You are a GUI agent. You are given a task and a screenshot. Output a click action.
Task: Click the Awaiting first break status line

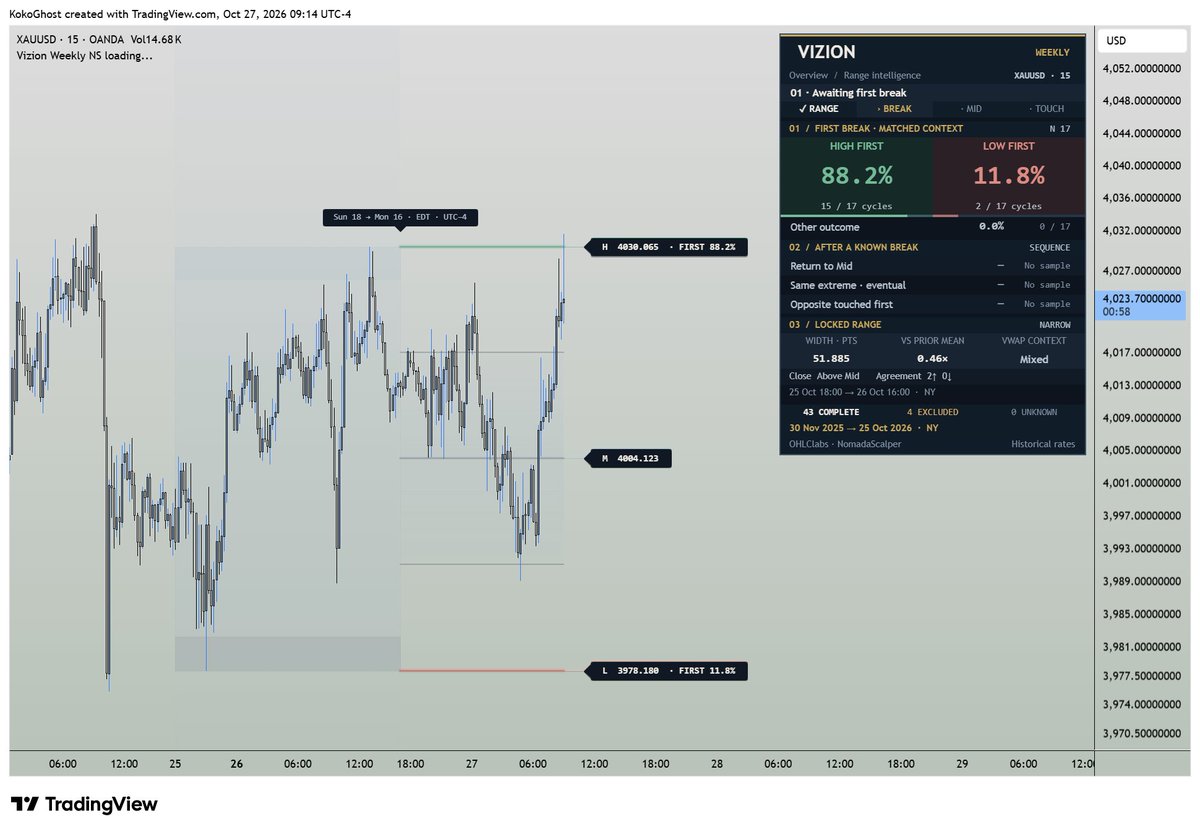[848, 92]
